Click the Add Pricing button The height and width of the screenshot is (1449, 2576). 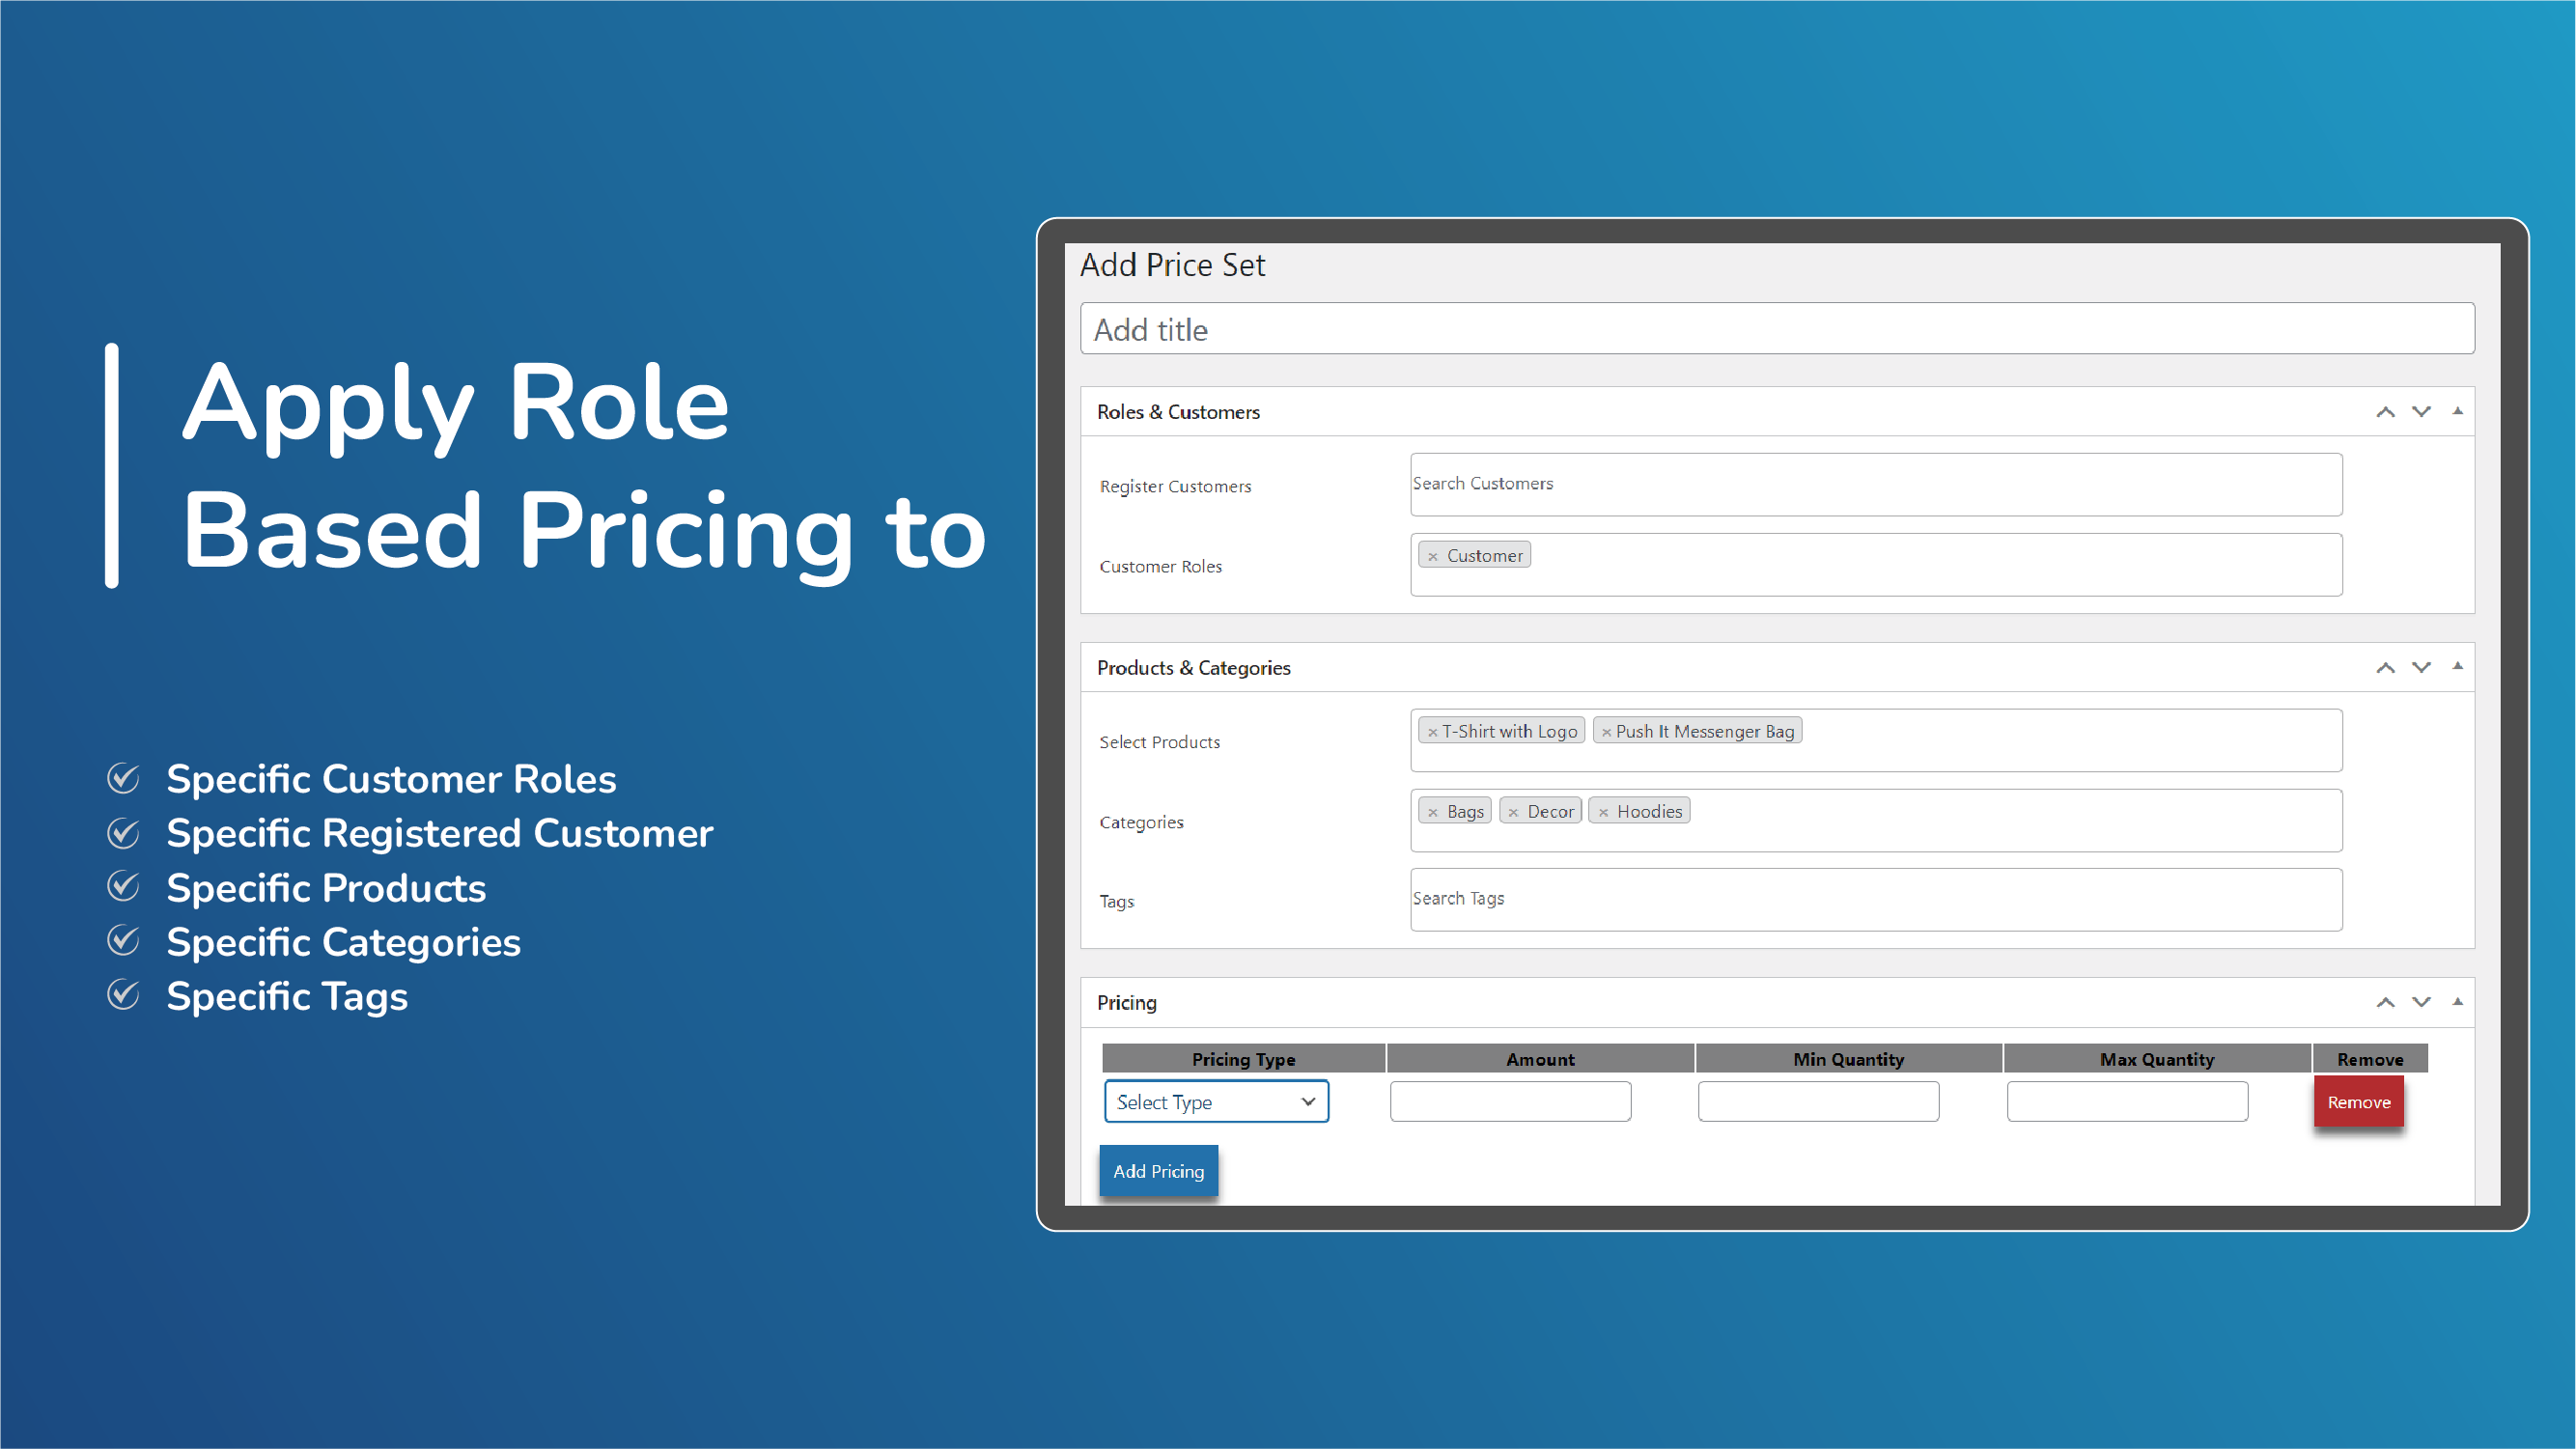point(1158,1170)
